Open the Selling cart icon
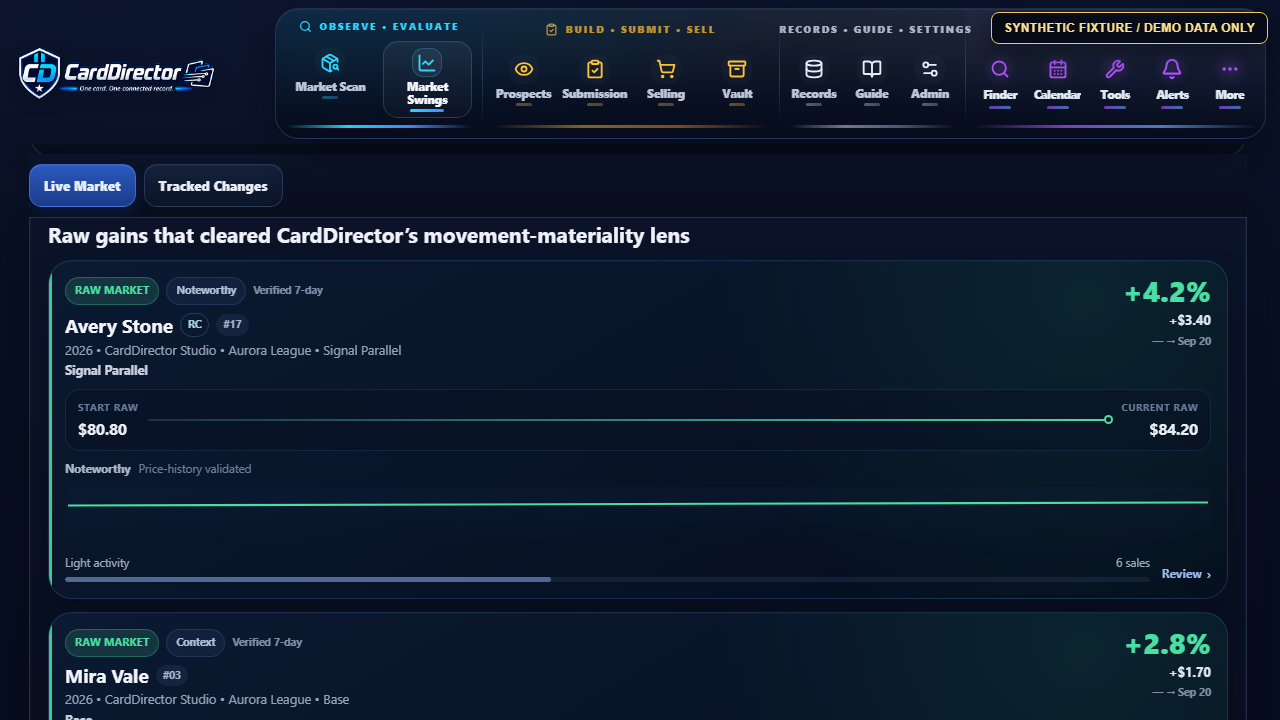The height and width of the screenshot is (720, 1280). (665, 69)
